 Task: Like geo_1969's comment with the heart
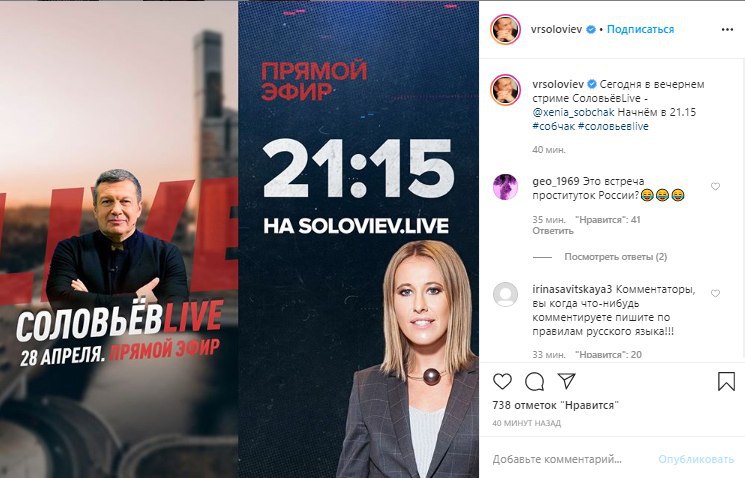click(715, 186)
